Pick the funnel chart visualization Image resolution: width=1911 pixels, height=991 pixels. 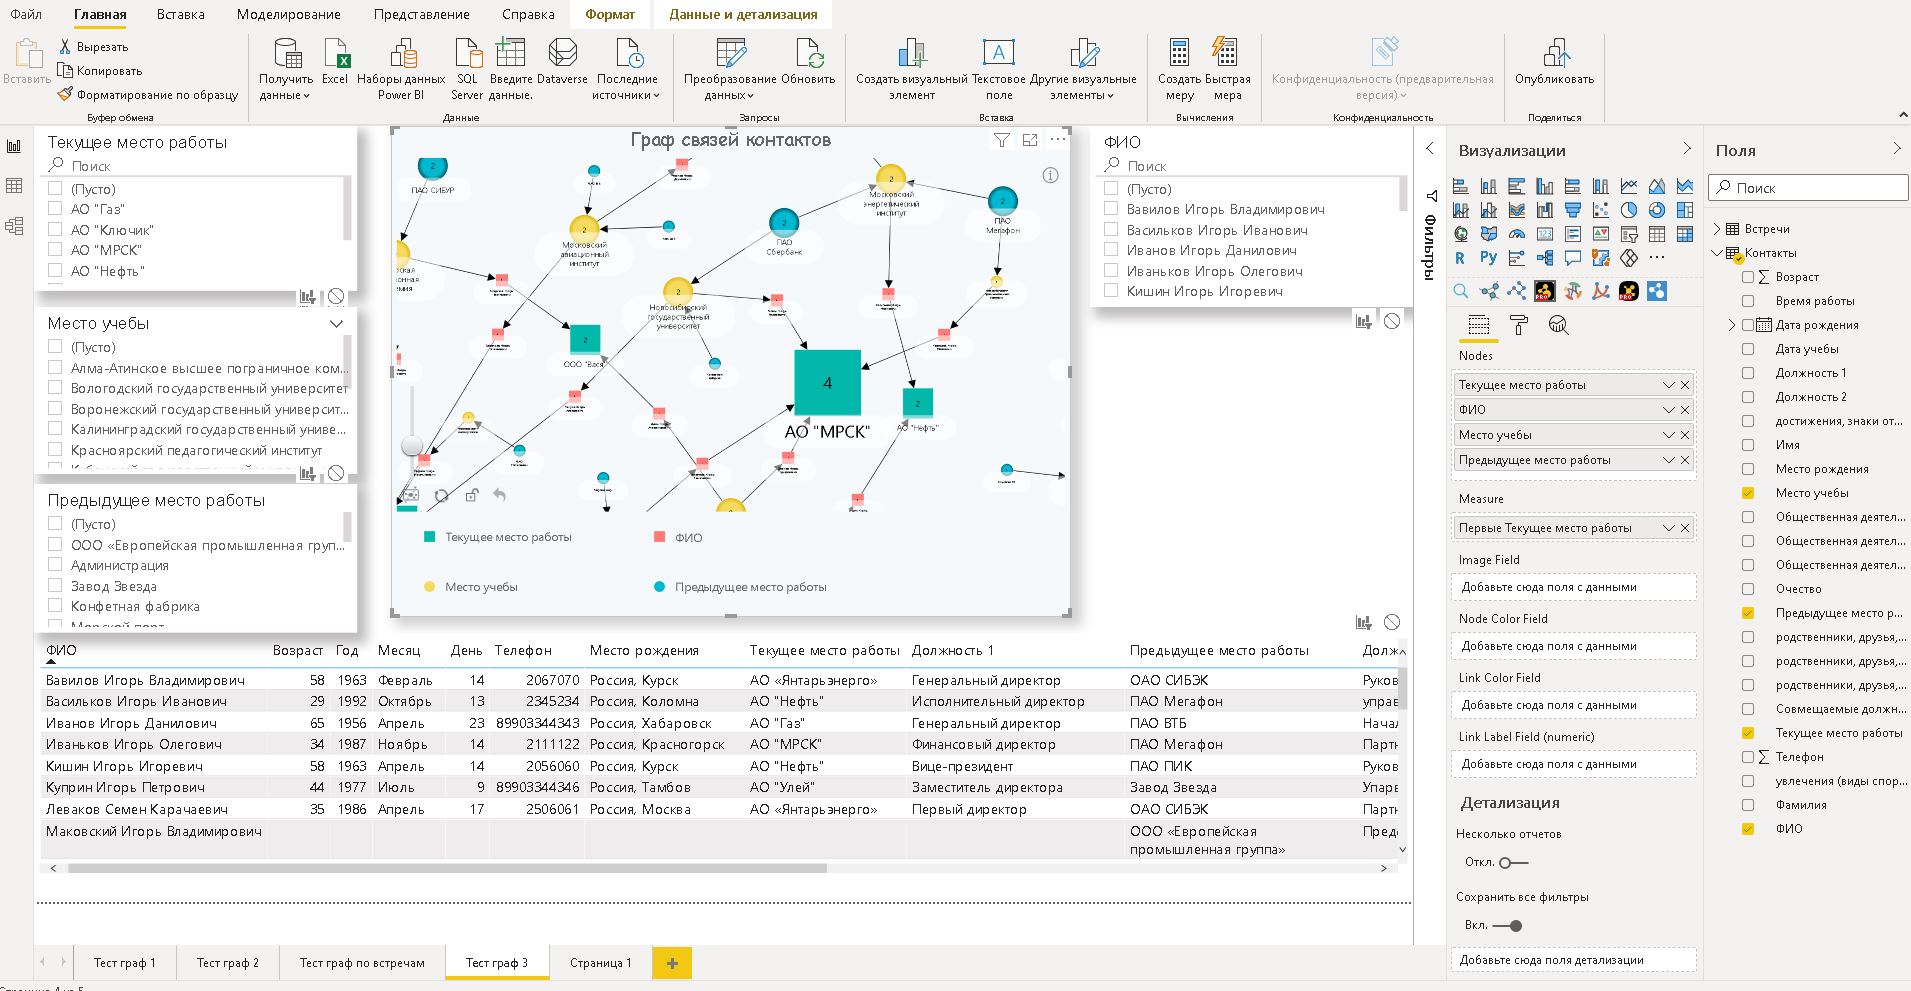[1573, 210]
